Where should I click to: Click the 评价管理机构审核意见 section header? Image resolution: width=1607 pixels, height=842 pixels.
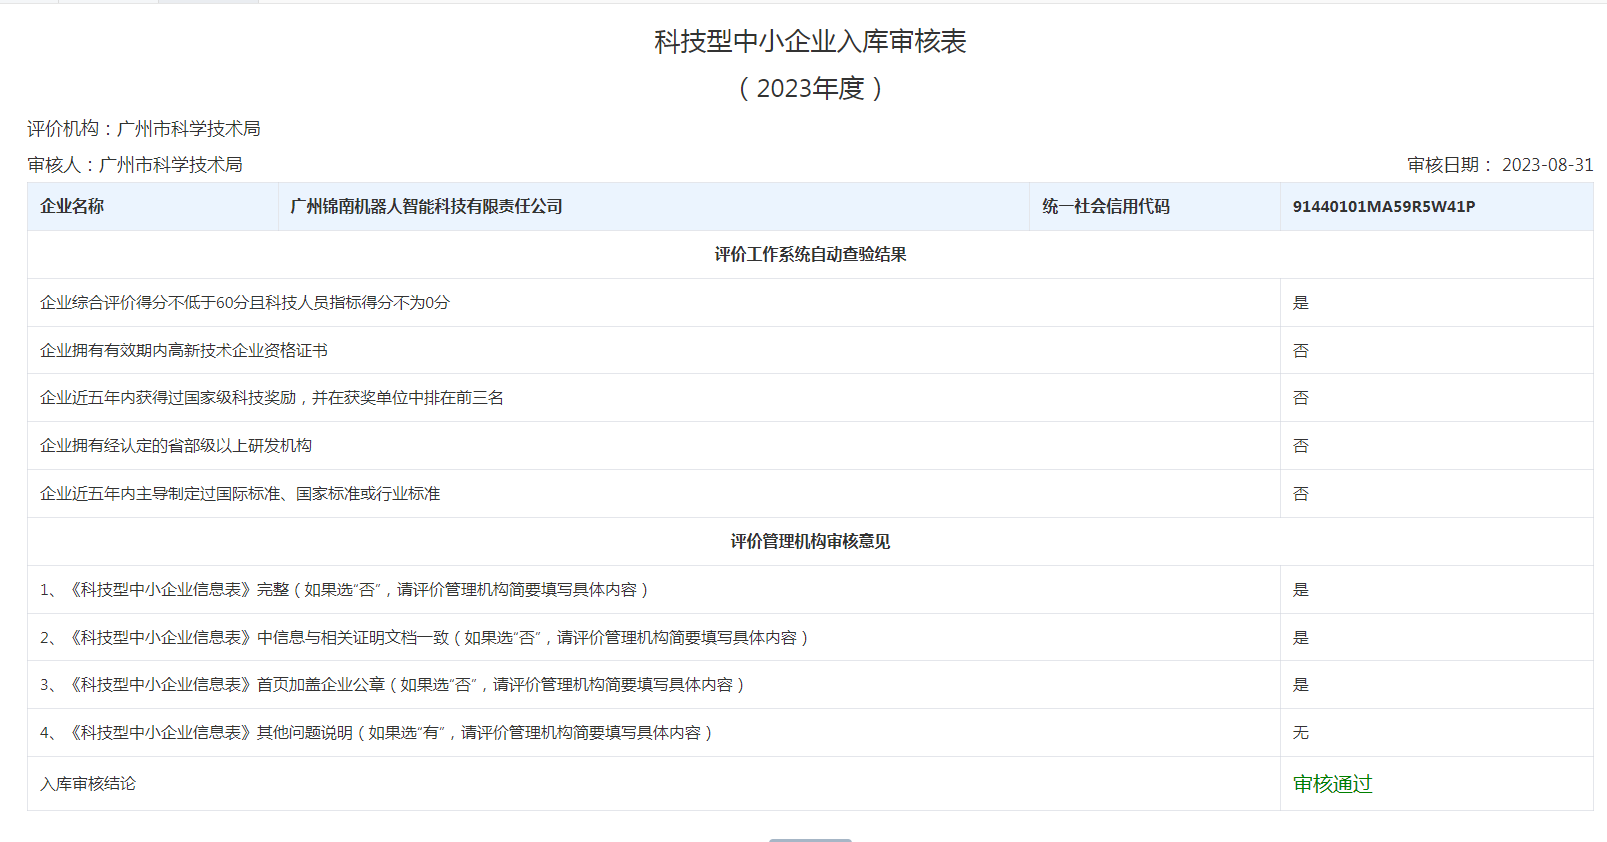coord(810,542)
